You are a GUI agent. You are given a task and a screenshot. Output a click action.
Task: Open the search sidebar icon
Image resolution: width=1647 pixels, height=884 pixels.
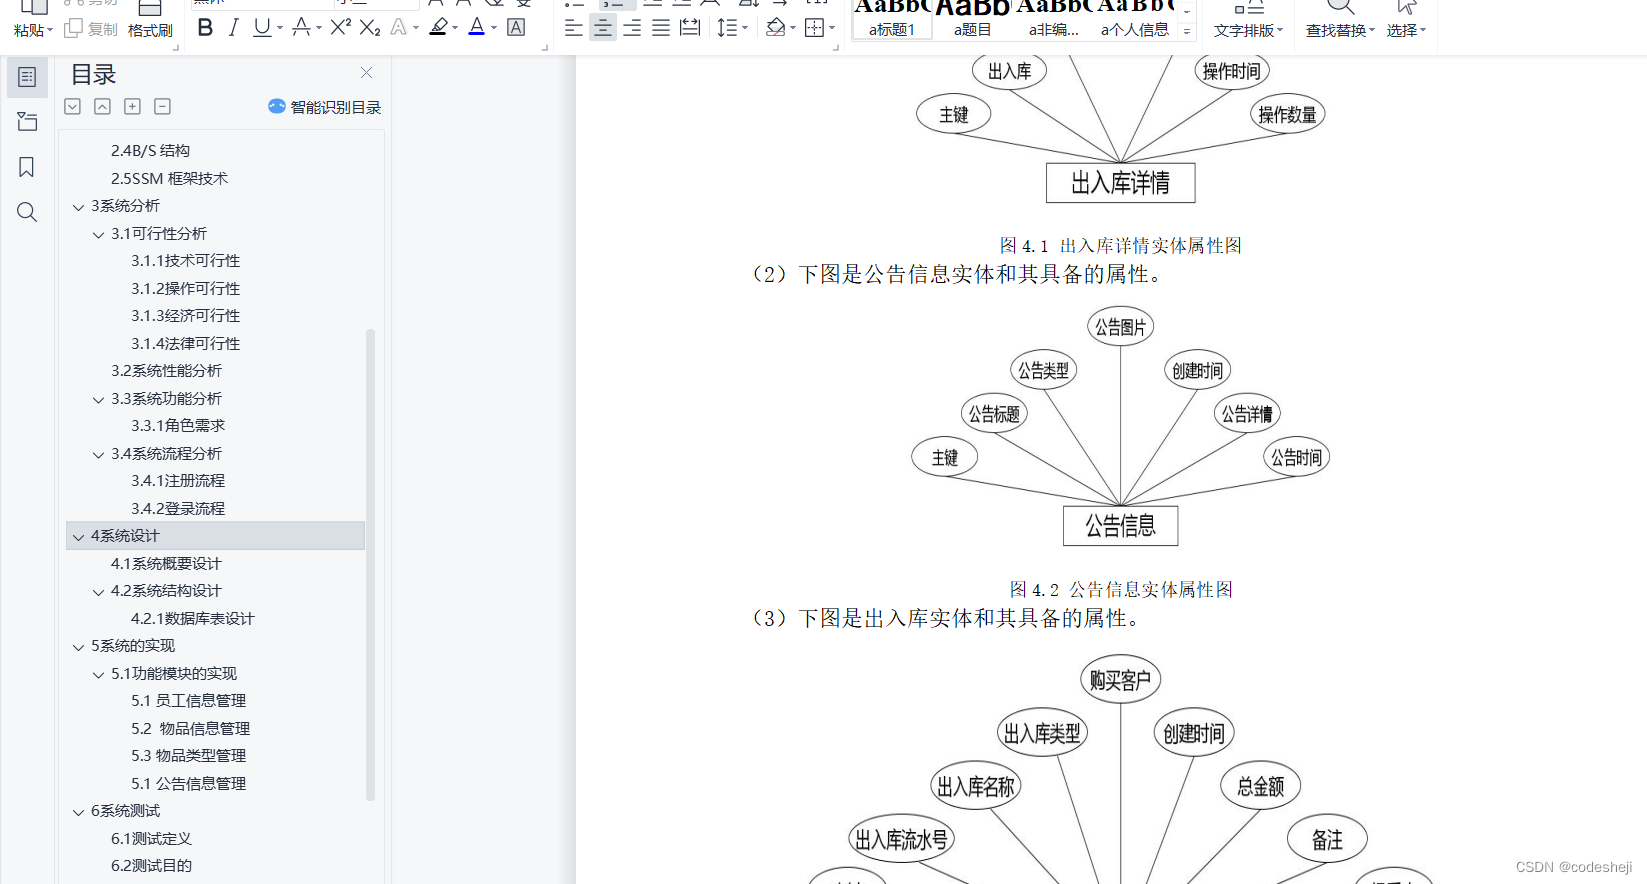point(27,212)
